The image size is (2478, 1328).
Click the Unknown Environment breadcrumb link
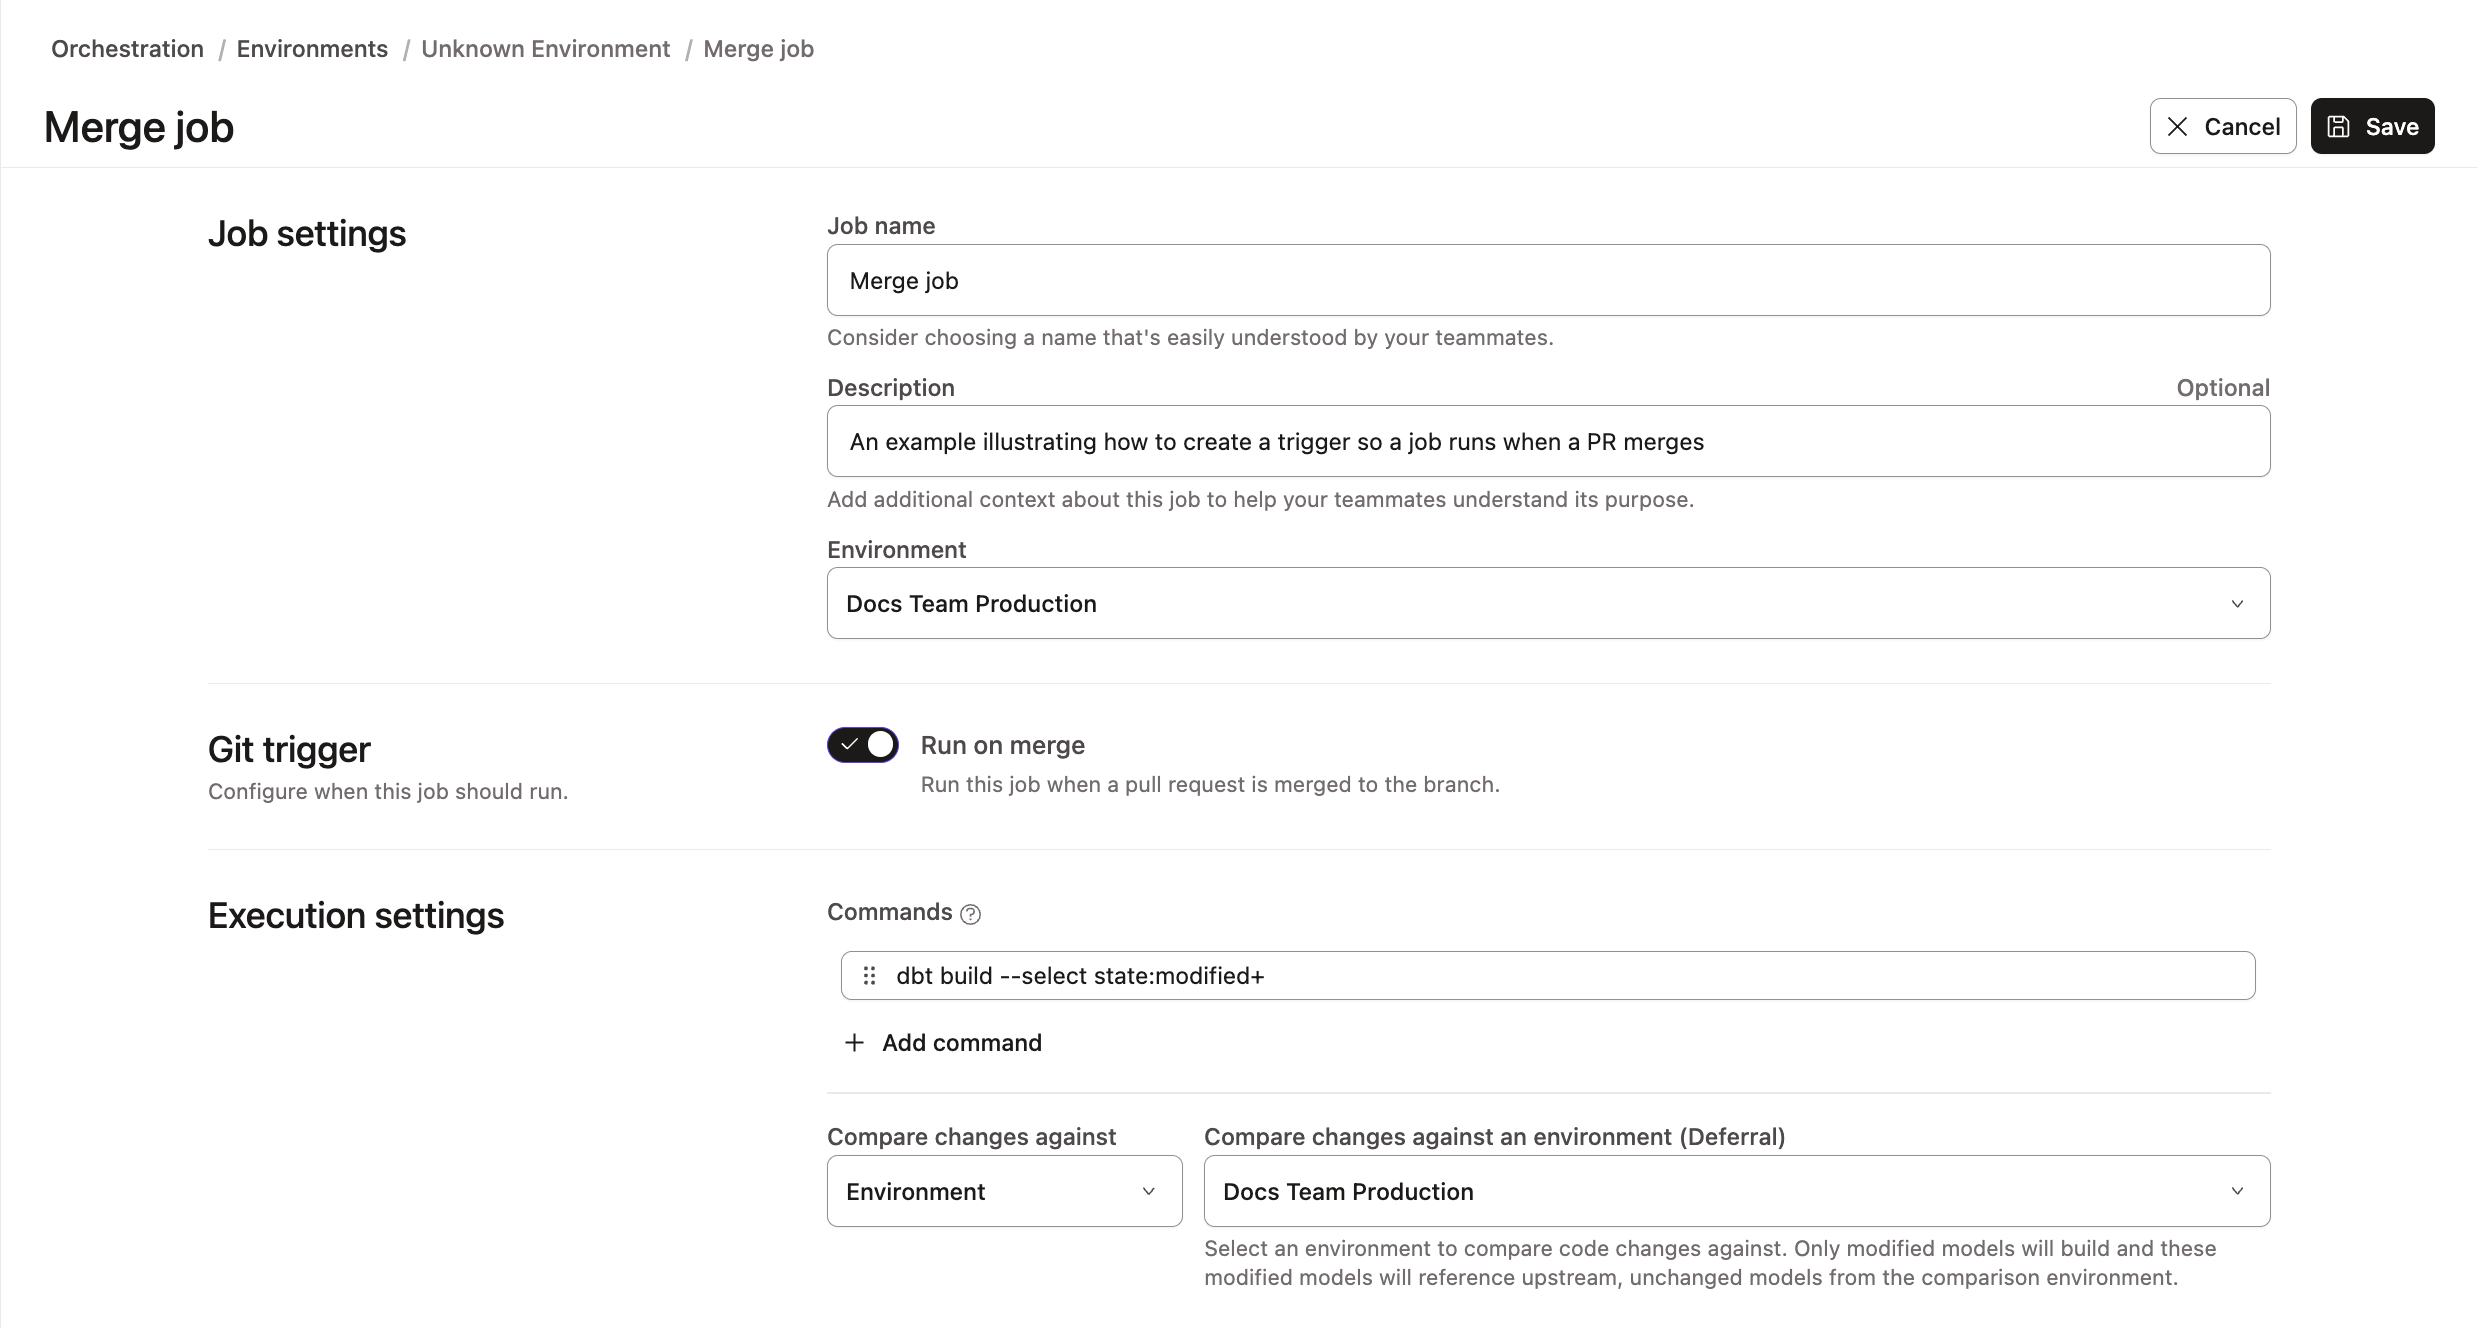coord(545,48)
